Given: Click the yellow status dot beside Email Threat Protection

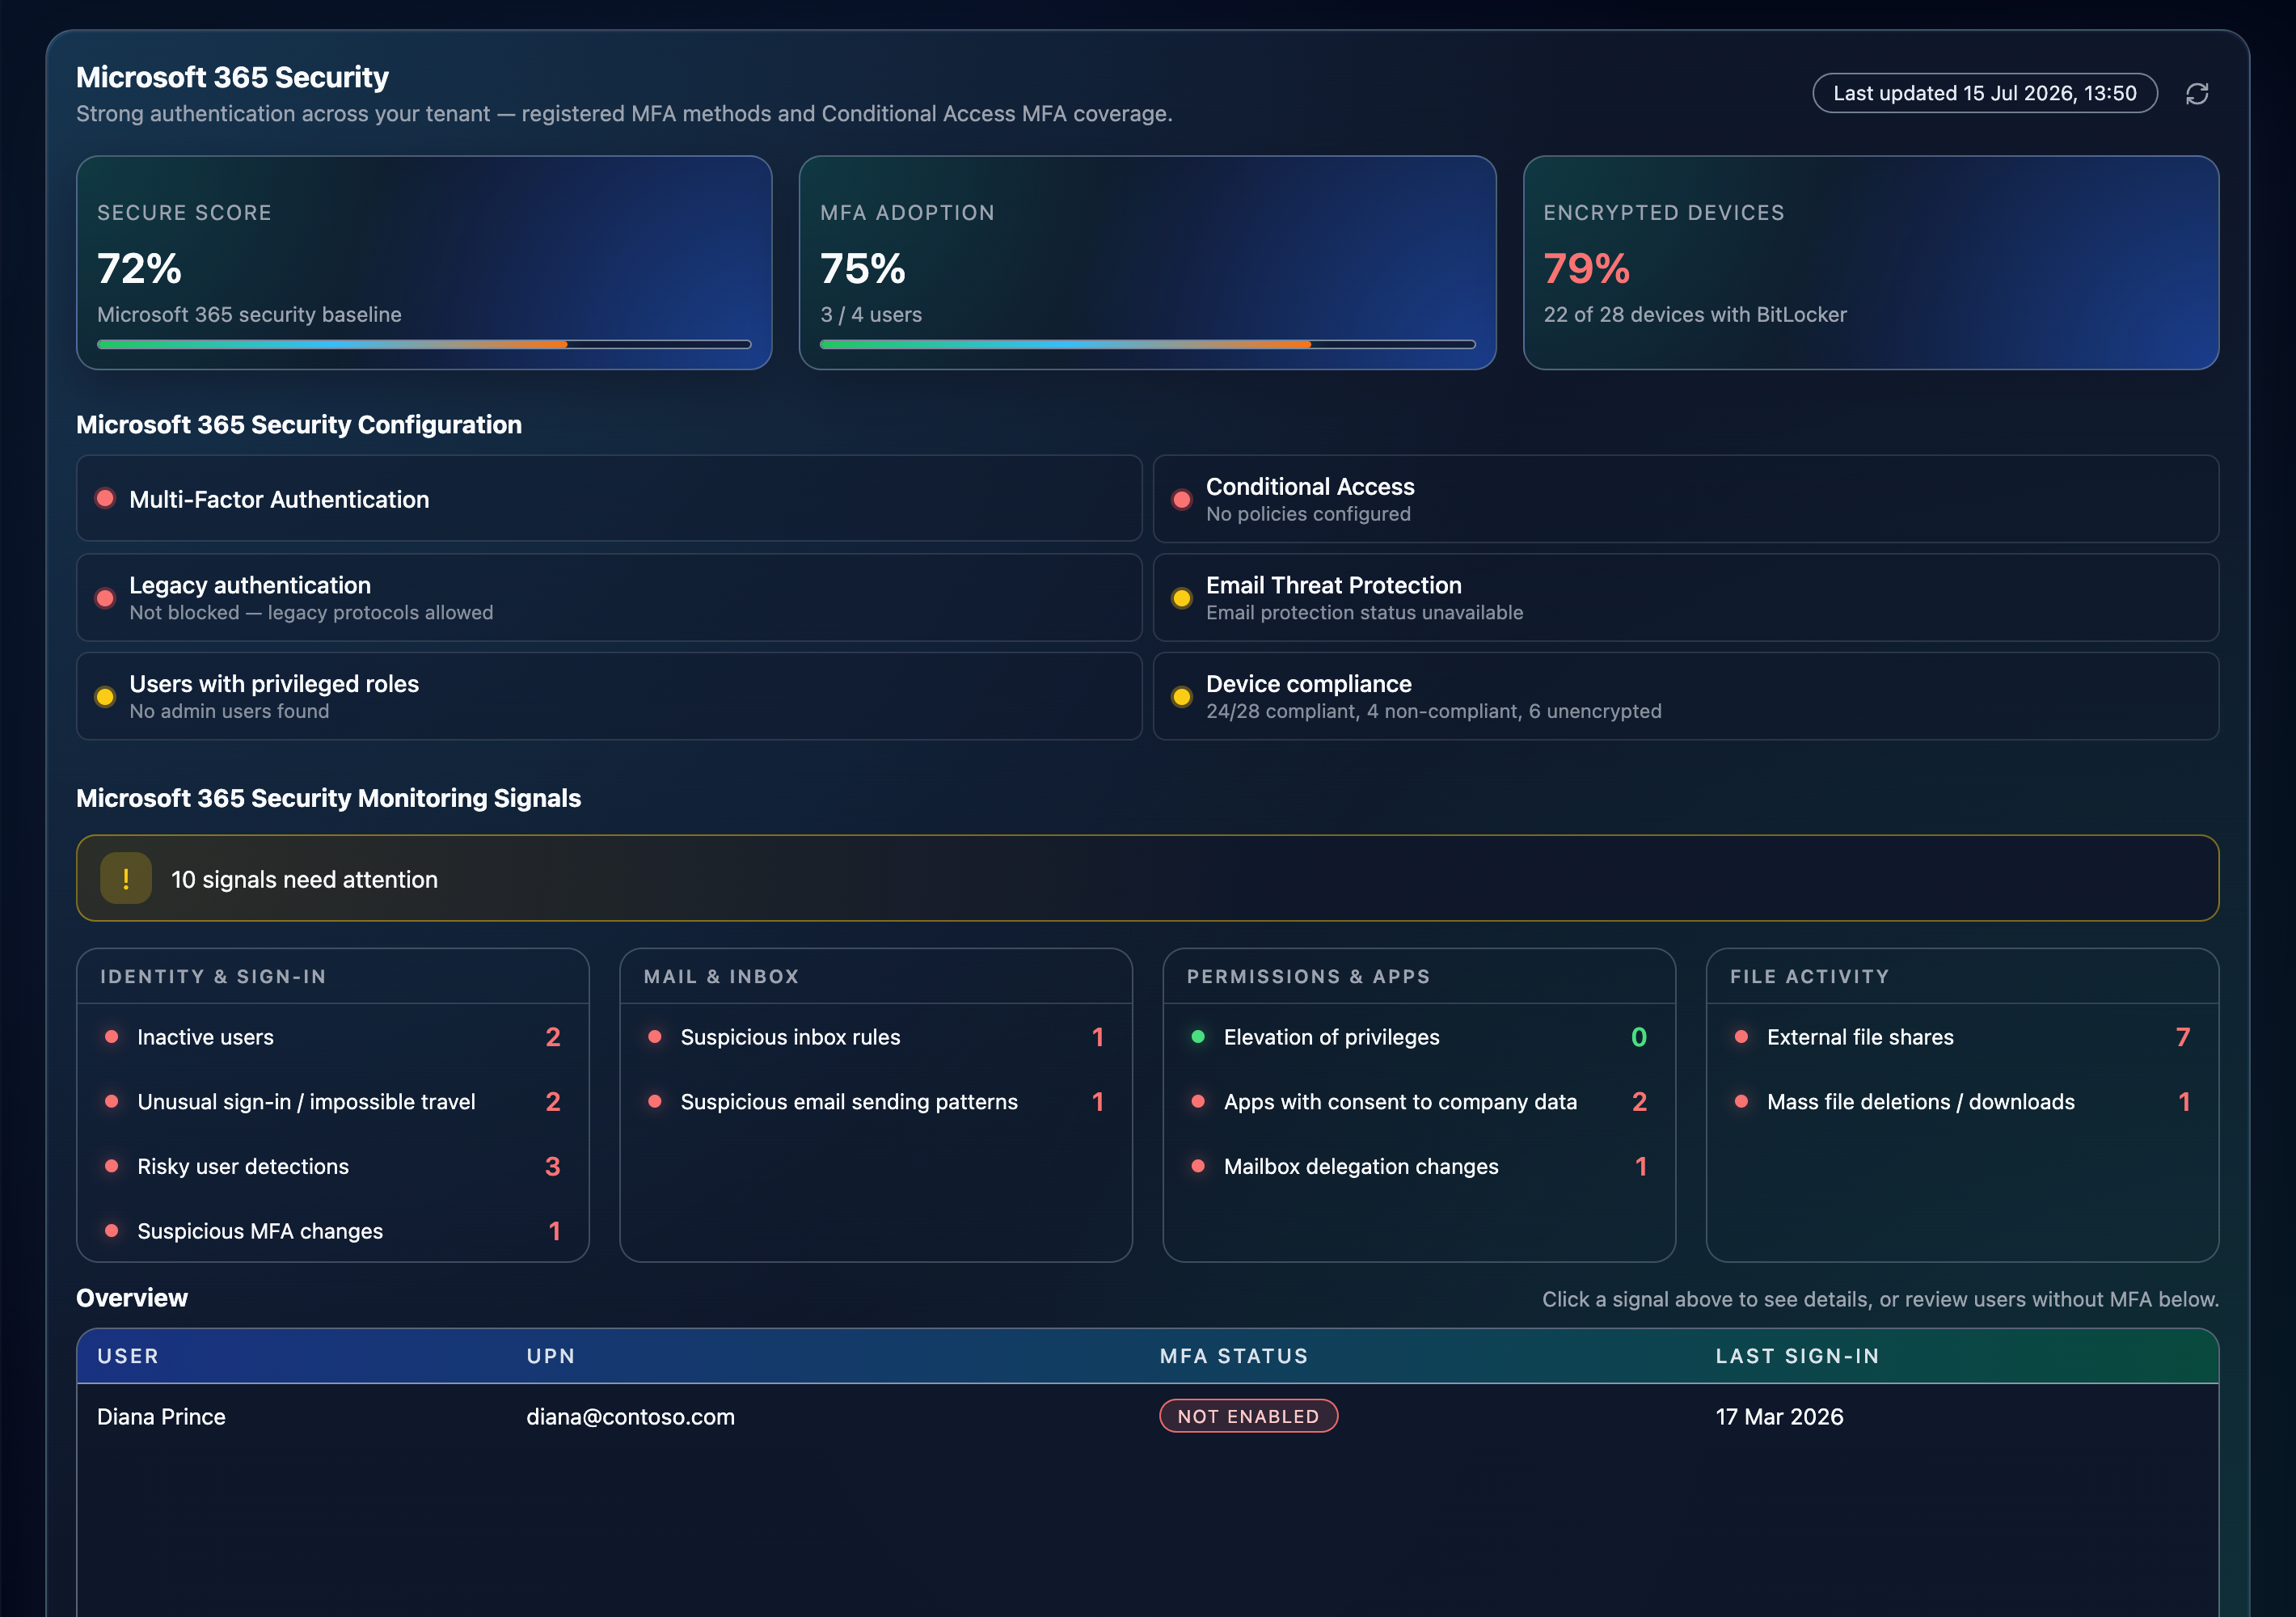Looking at the screenshot, I should [x=1181, y=598].
